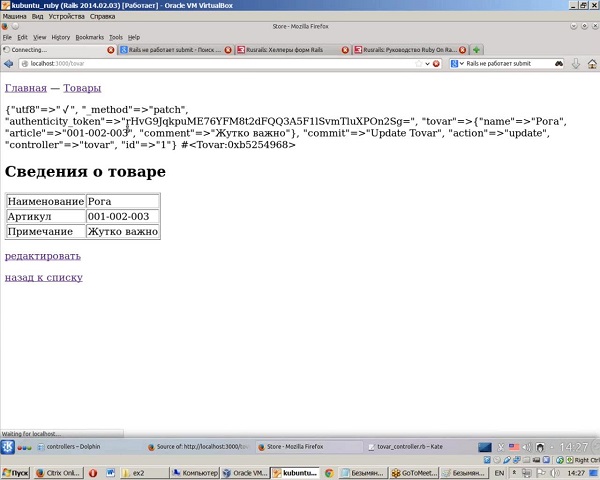Click the Firefox back arrow button
This screenshot has width=600, height=480.
click(9, 63)
